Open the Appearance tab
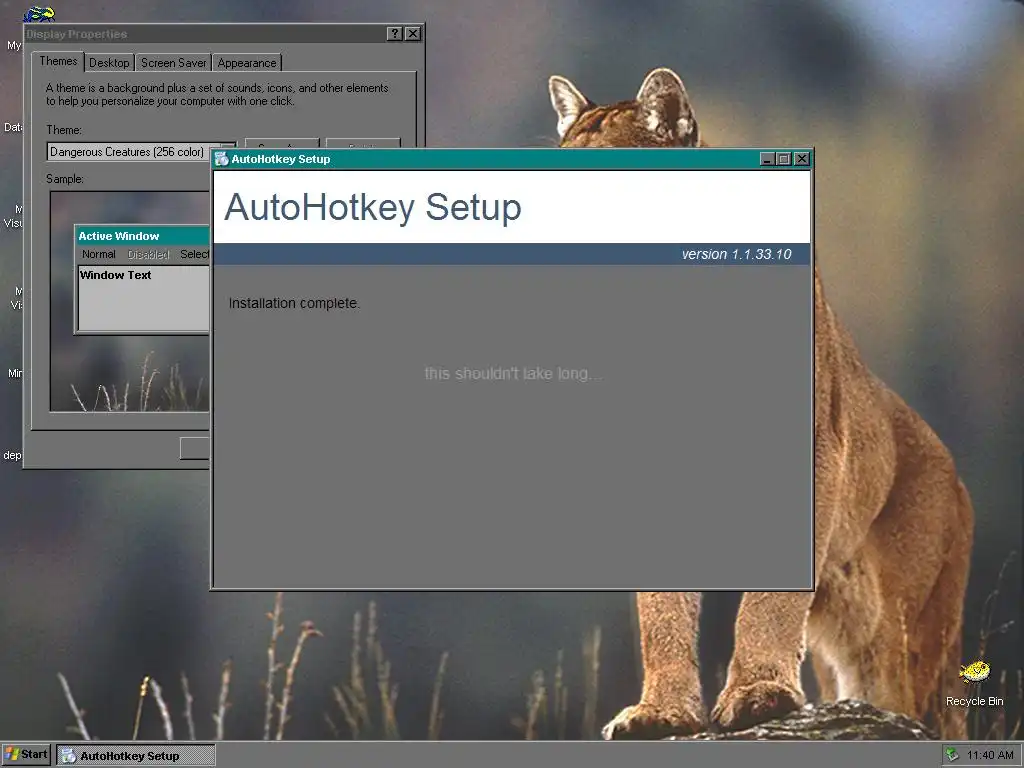The height and width of the screenshot is (768, 1024). (247, 63)
